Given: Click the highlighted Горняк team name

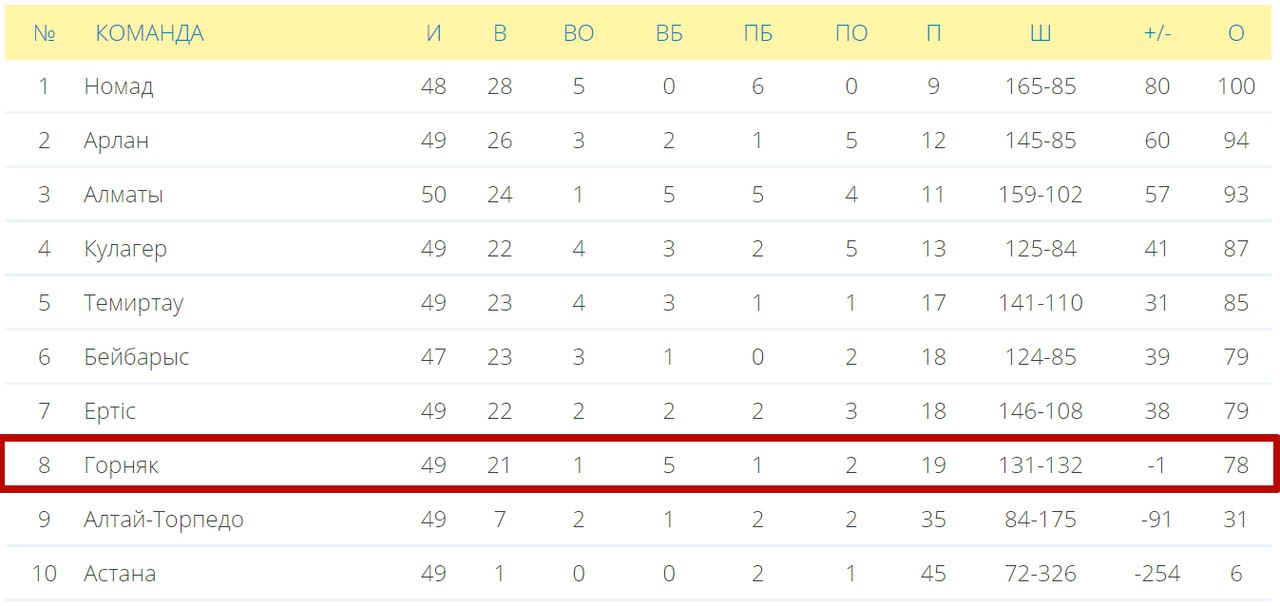Looking at the screenshot, I should 121,465.
